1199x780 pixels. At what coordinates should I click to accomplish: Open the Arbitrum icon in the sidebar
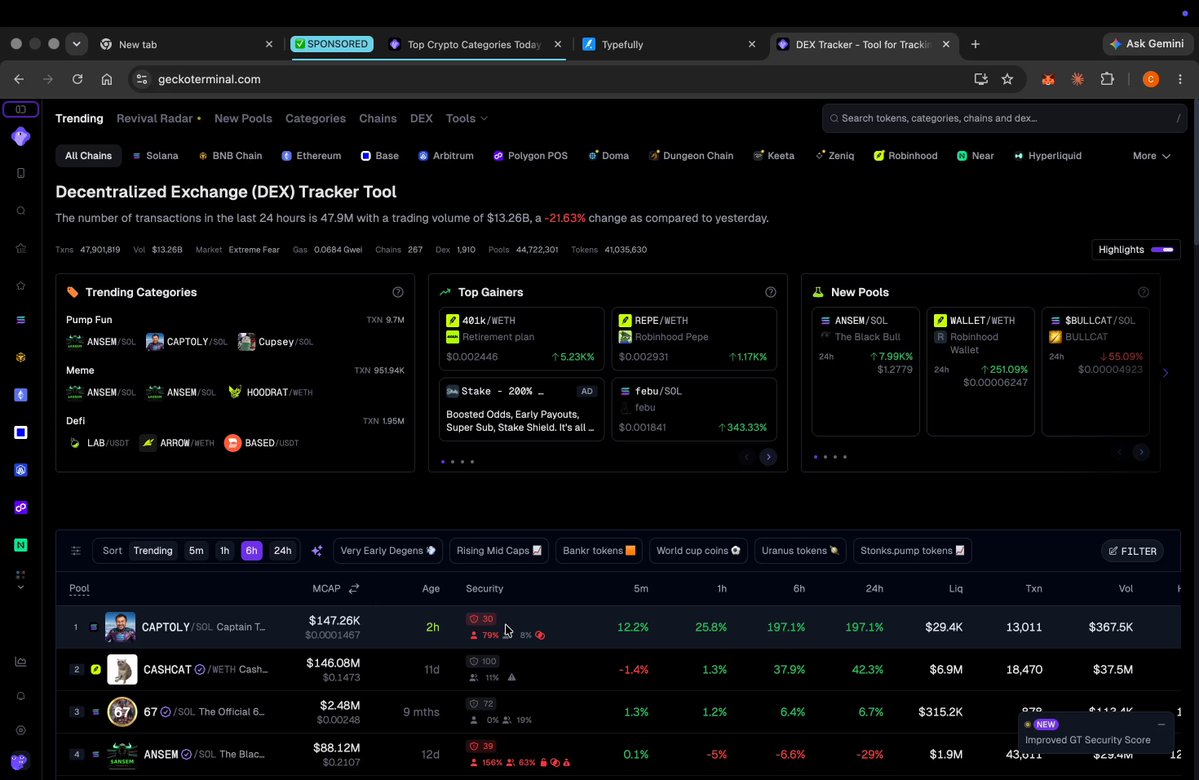21,470
